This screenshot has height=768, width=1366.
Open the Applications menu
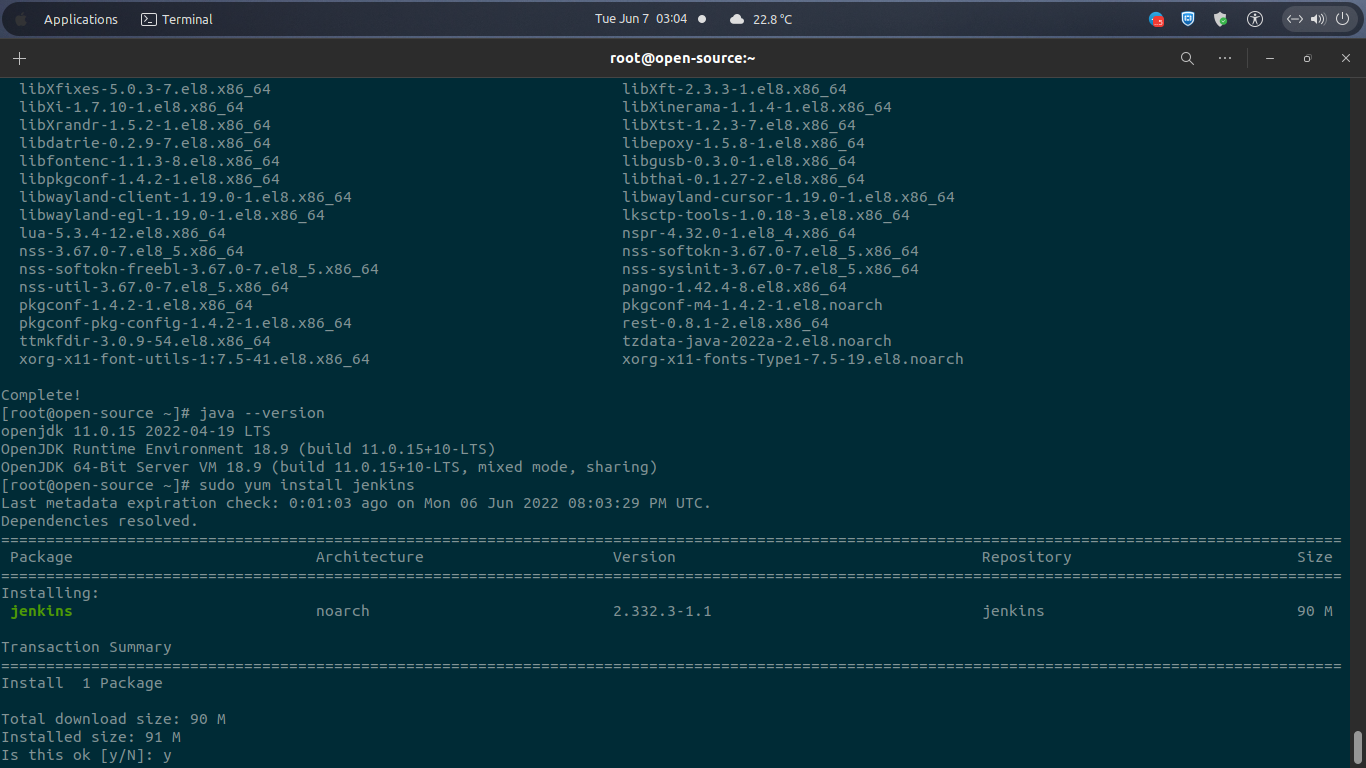[81, 19]
